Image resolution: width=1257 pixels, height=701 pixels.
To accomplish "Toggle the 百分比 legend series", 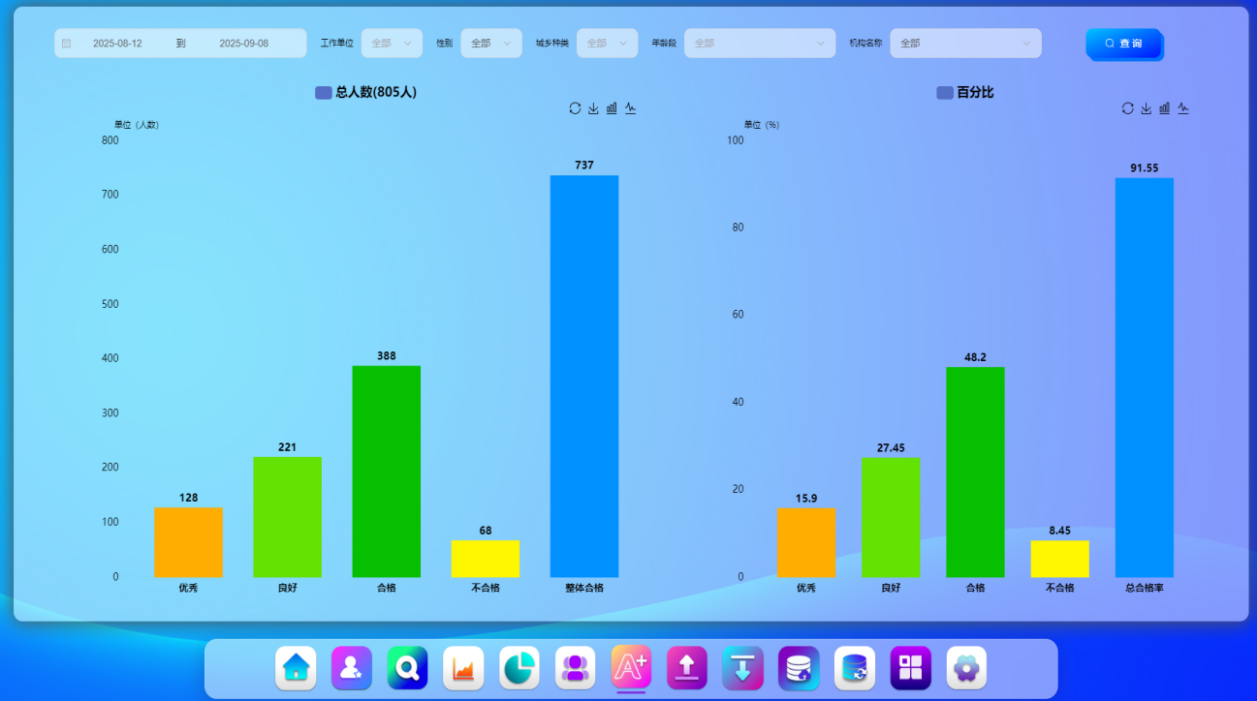I will click(x=965, y=92).
